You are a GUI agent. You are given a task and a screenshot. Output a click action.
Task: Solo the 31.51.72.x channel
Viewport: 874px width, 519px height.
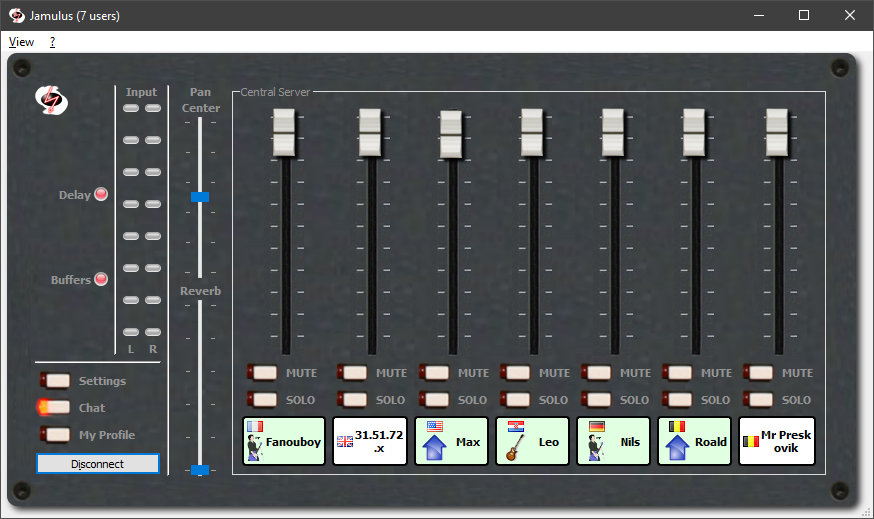(x=352, y=399)
